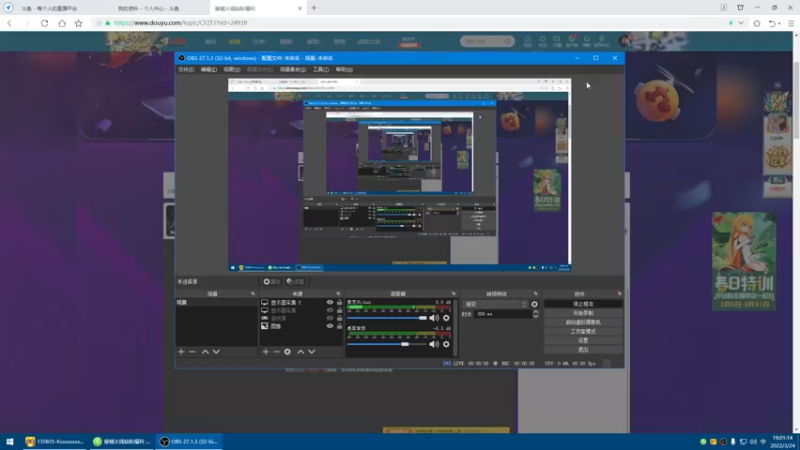This screenshot has width=800, height=450.
Task: Open the 编辑 menu in OBS
Action: [209, 69]
